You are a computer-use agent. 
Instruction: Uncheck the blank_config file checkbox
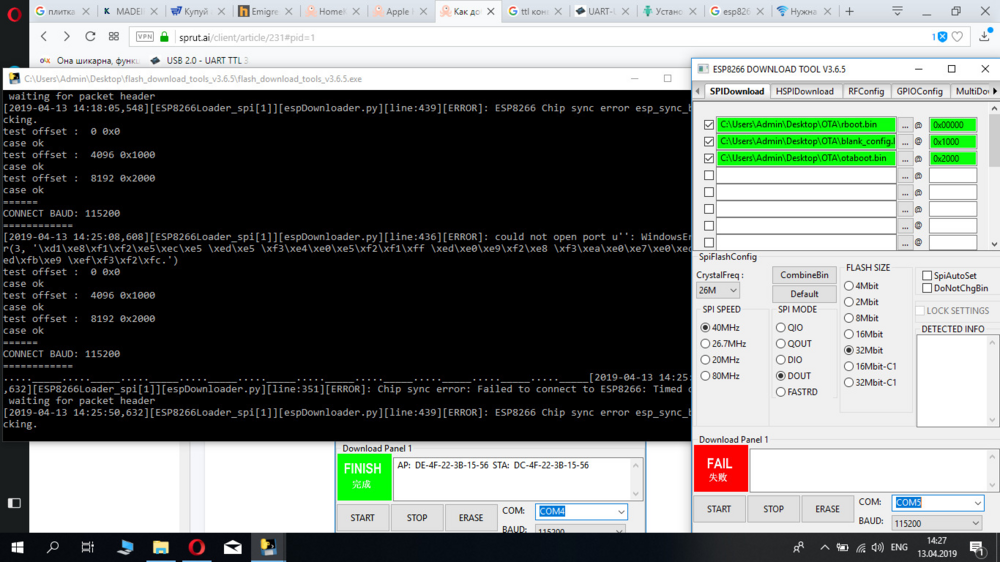(709, 142)
